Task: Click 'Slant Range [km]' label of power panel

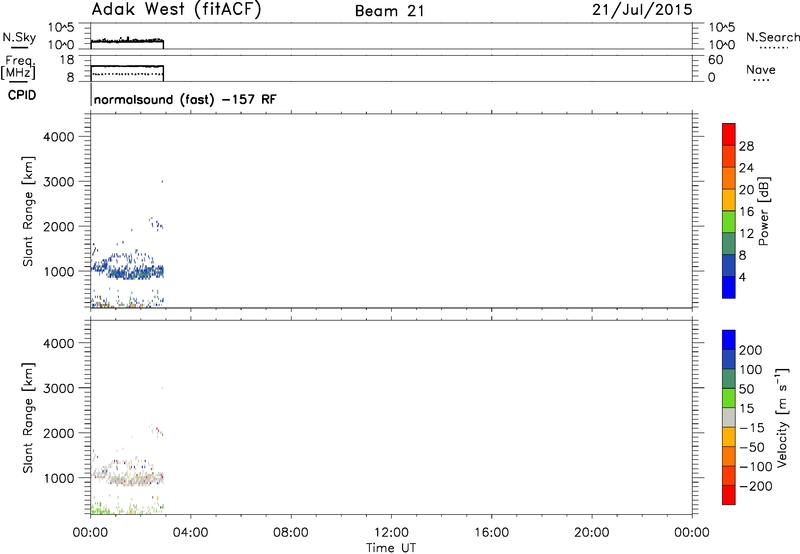Action: 28,211
